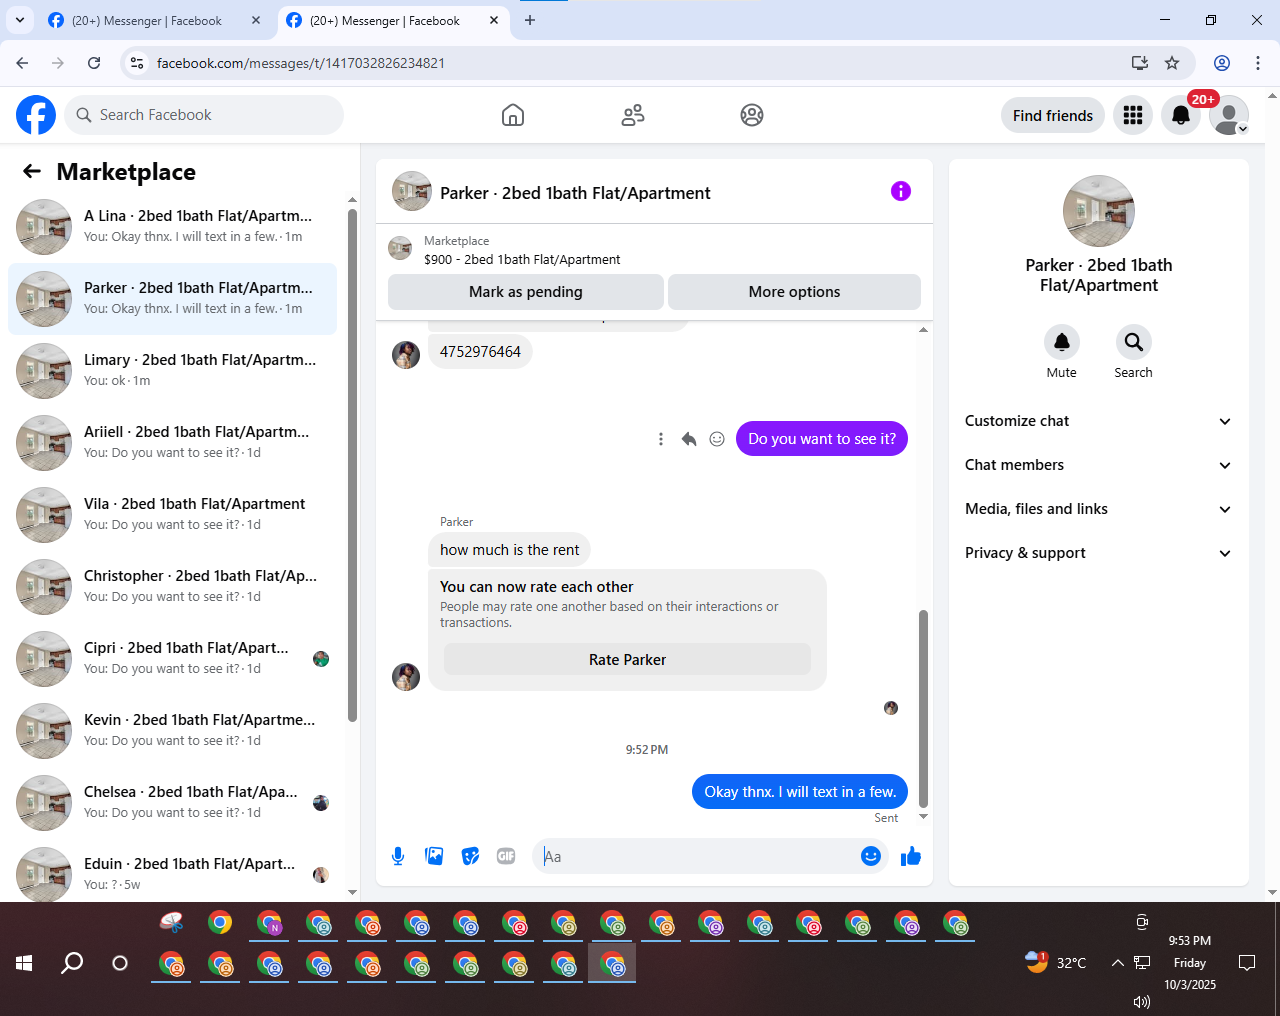Open the emoji picker in message box

click(871, 856)
